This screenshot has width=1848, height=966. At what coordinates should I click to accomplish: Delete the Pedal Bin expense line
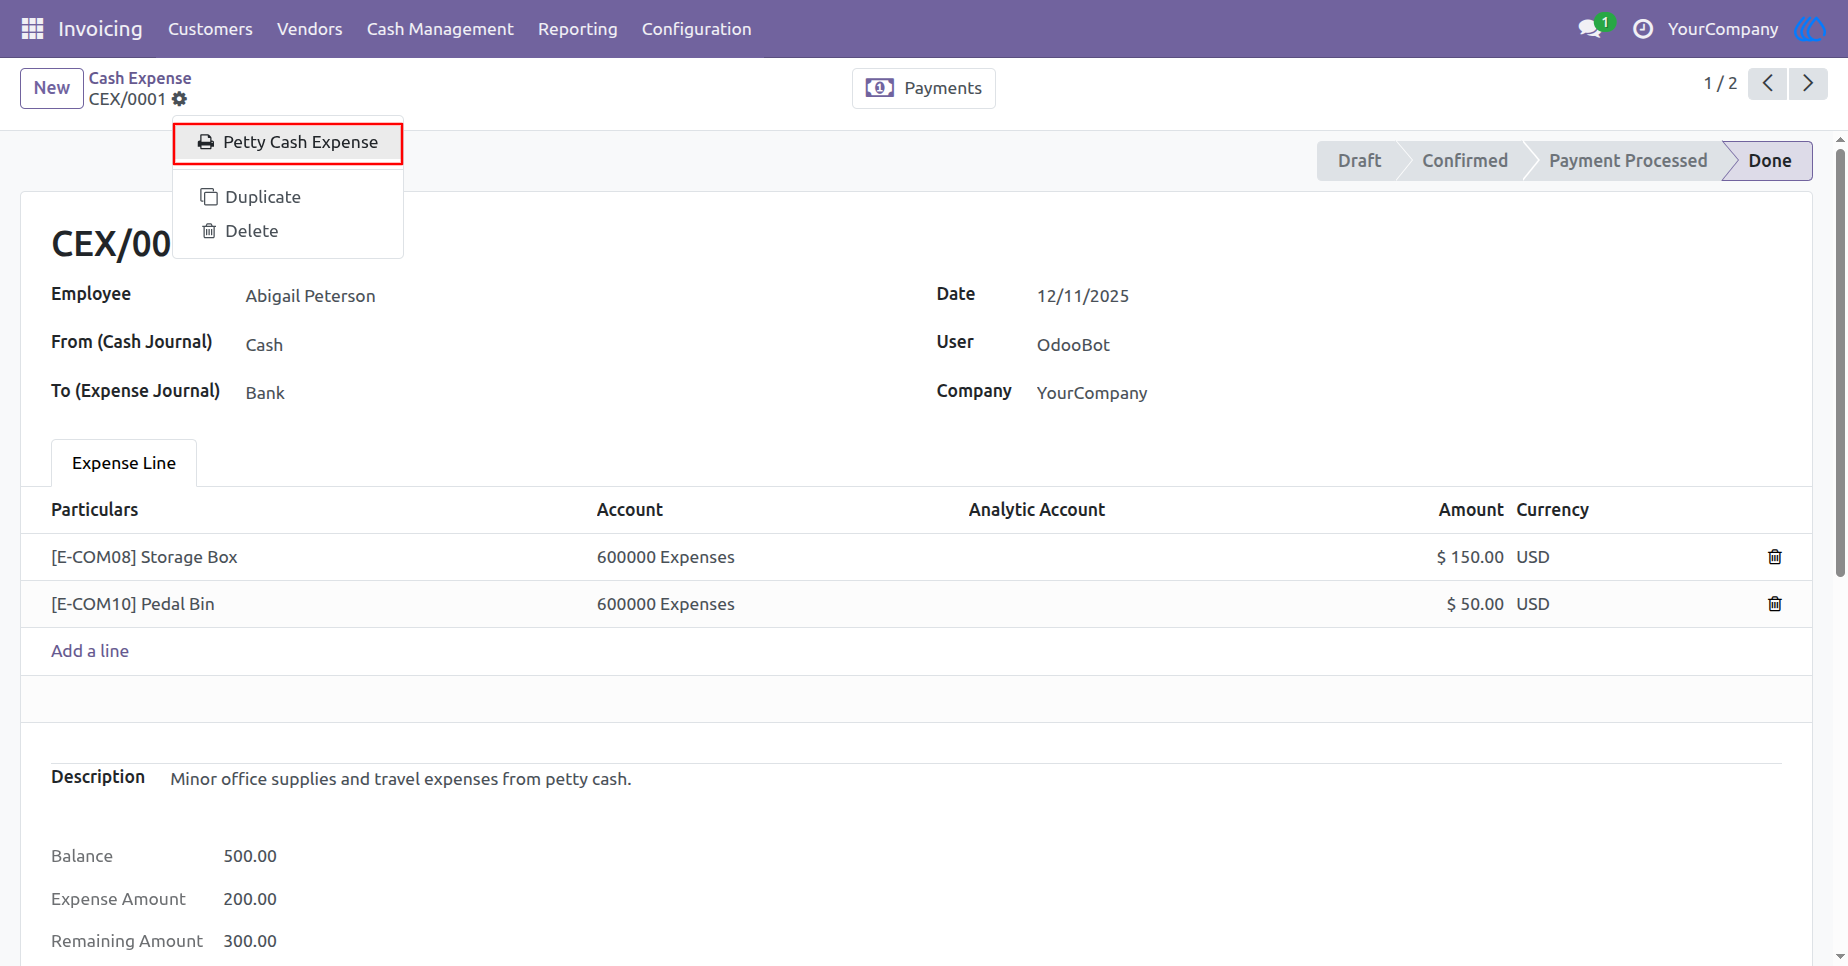click(x=1775, y=604)
